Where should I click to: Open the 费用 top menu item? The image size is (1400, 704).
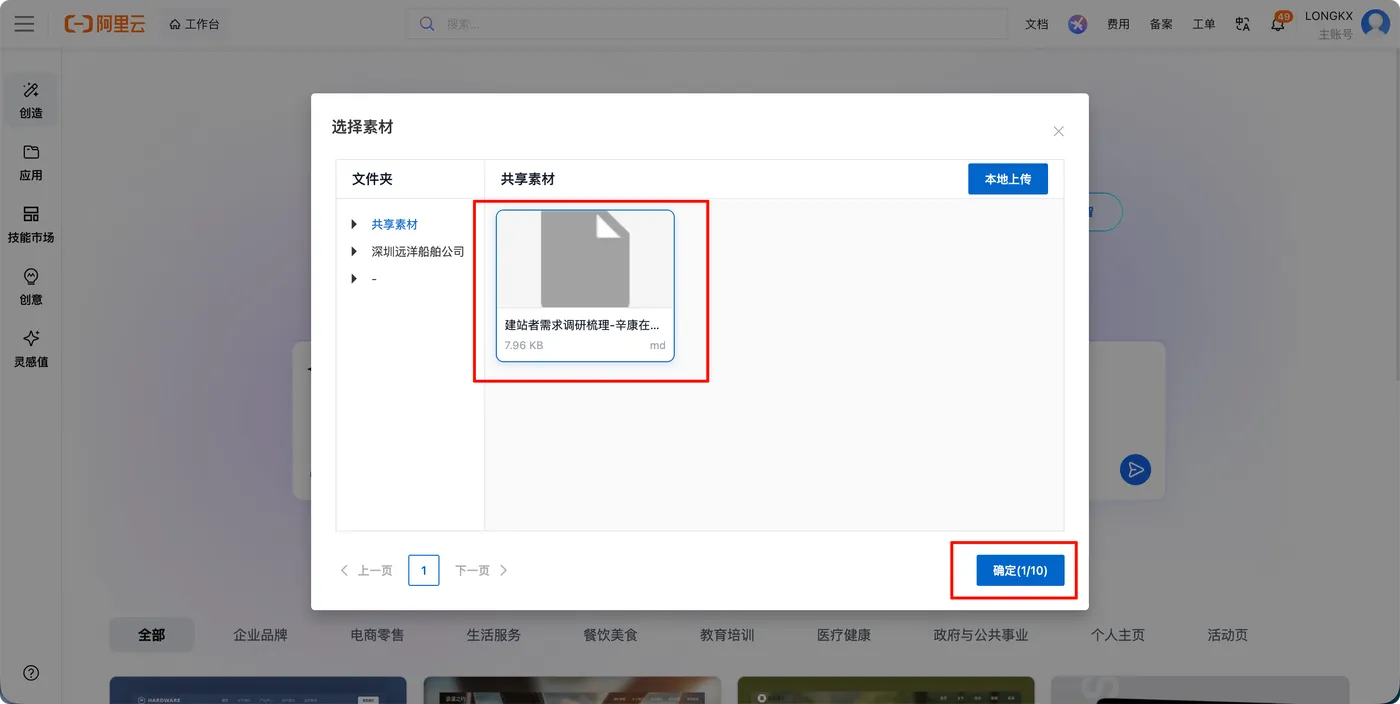[x=1118, y=24]
